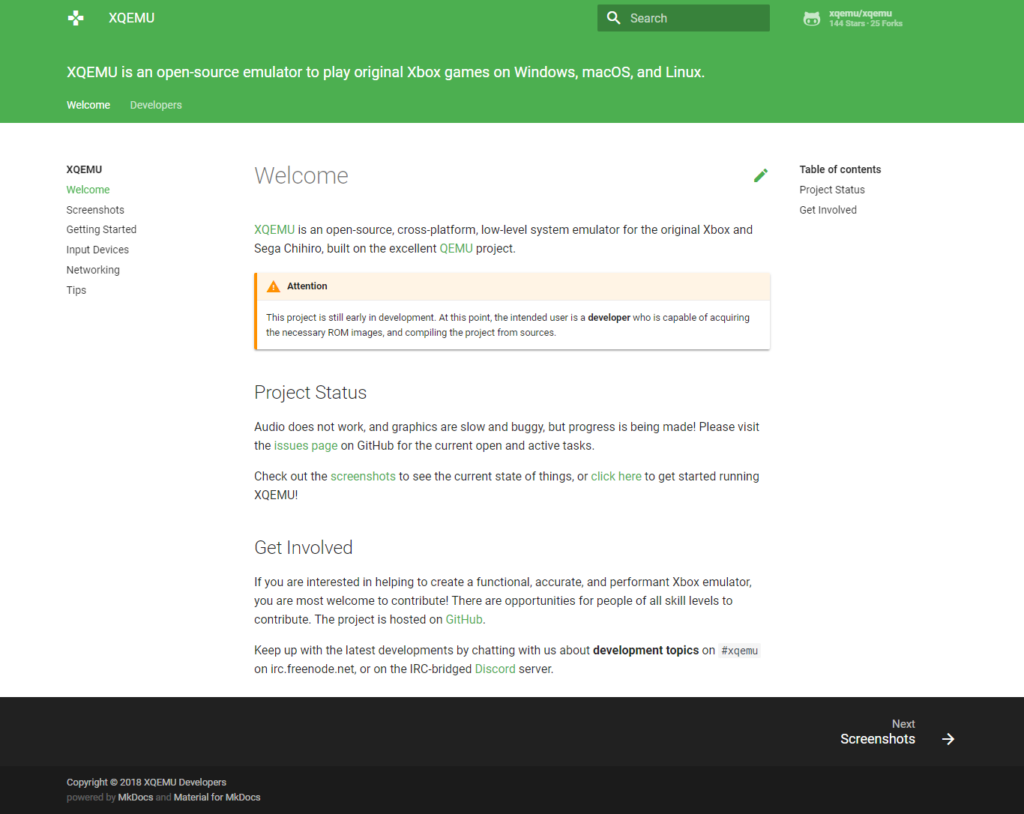Follow the 'click here' getting started link
Viewport: 1024px width, 814px height.
[x=616, y=477]
